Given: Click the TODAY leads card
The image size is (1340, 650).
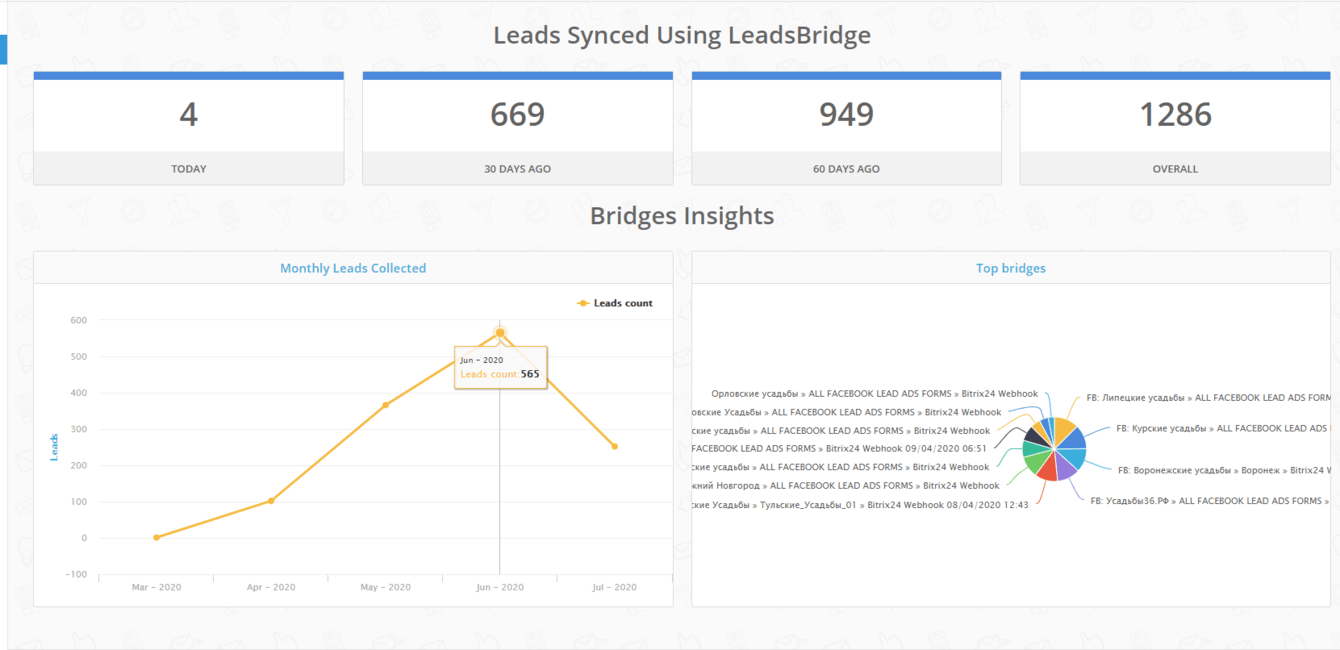Looking at the screenshot, I should pyautogui.click(x=188, y=130).
